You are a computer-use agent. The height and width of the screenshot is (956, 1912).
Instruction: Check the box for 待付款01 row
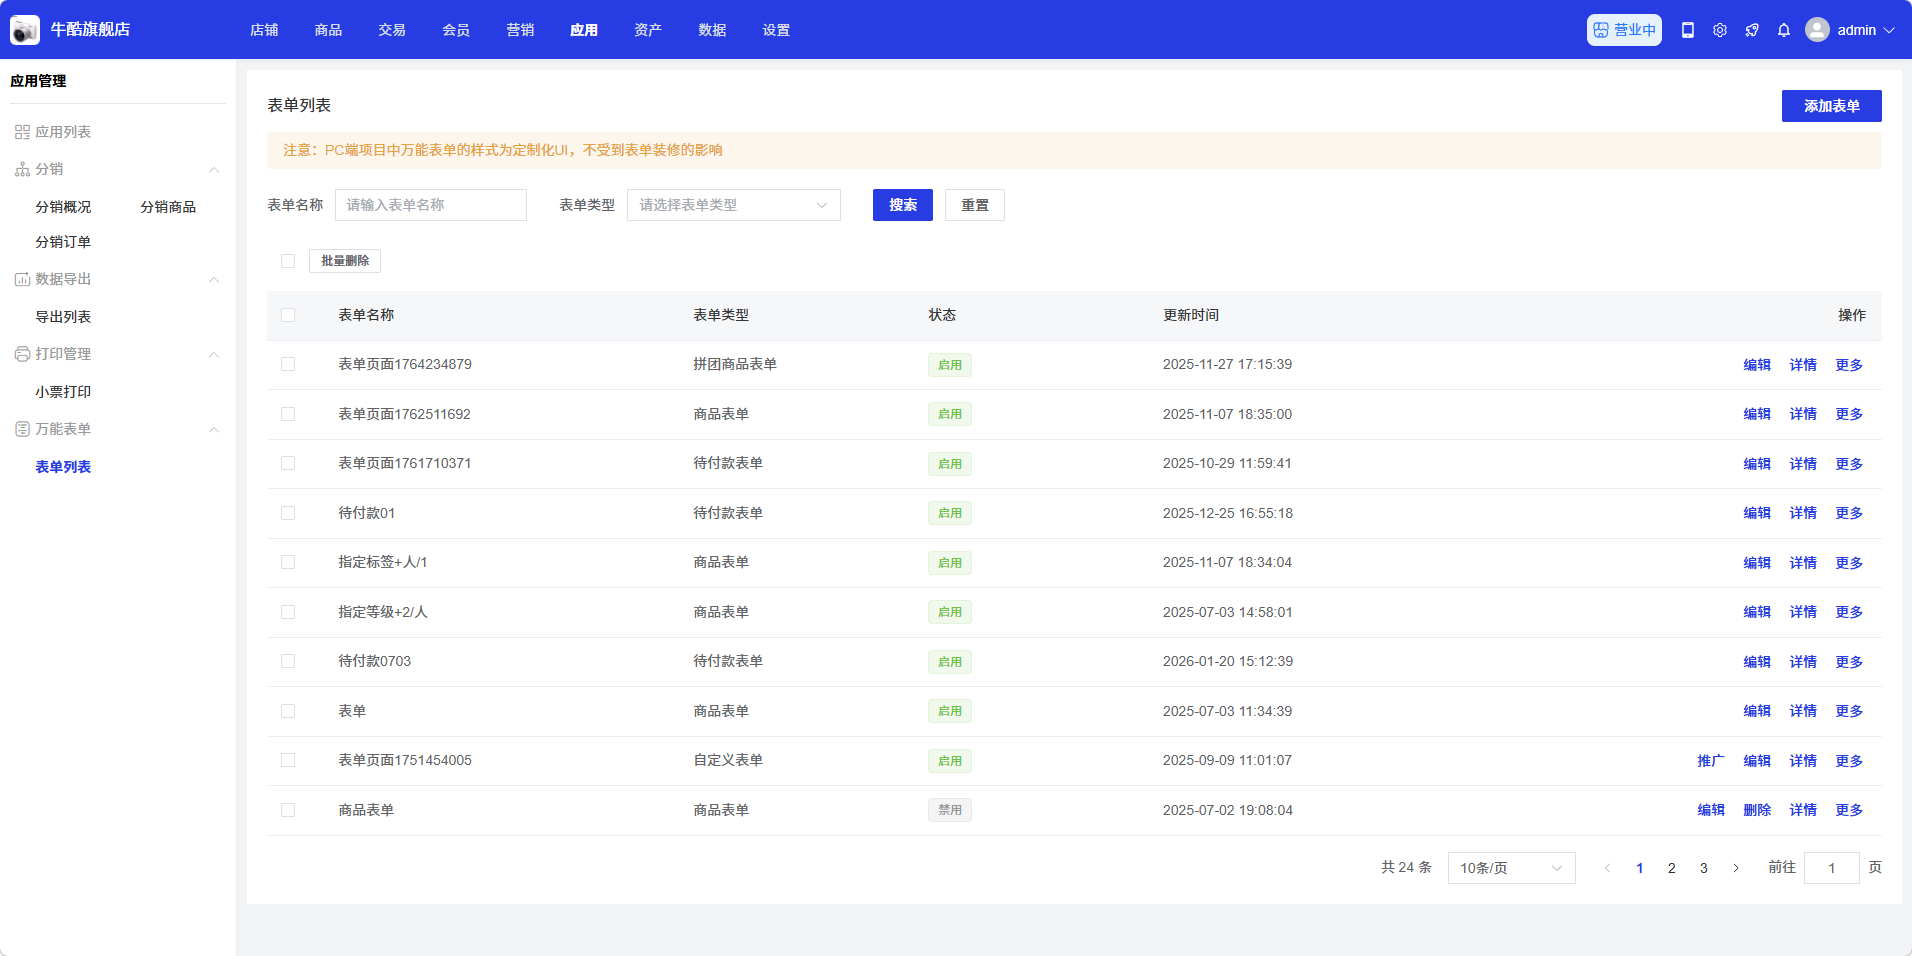pos(288,513)
